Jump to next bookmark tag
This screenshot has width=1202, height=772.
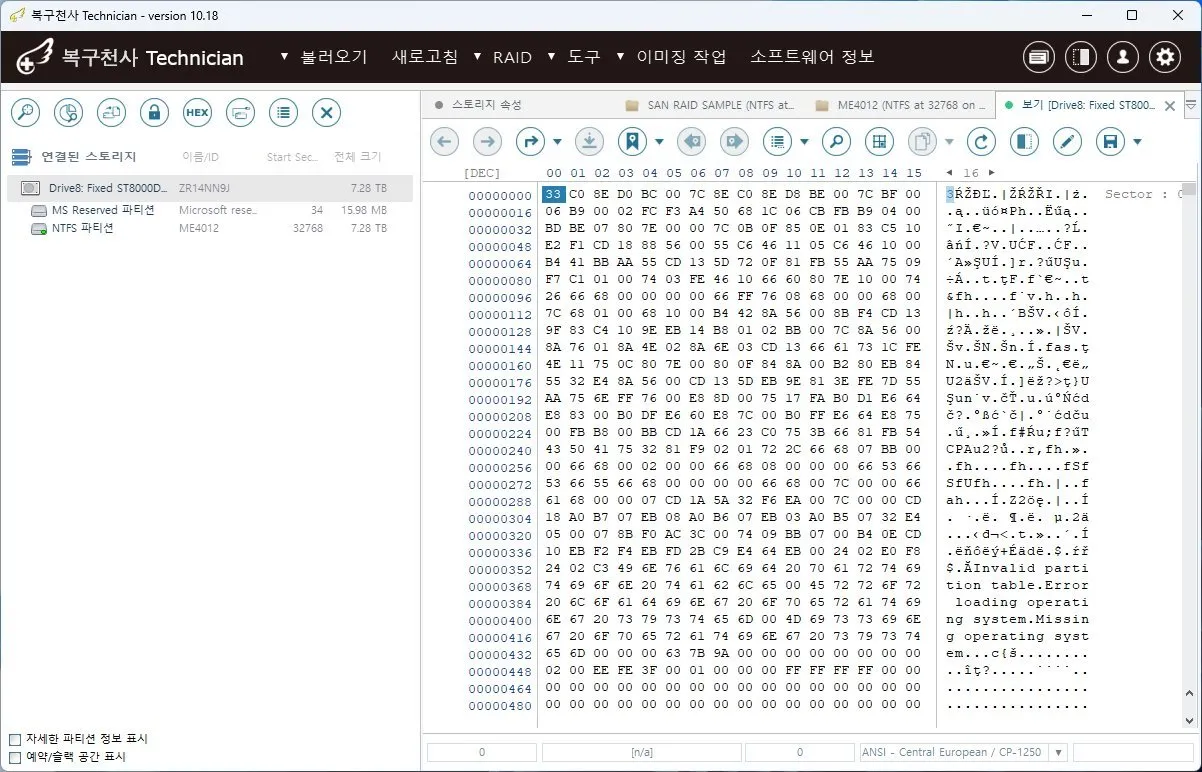(x=734, y=142)
